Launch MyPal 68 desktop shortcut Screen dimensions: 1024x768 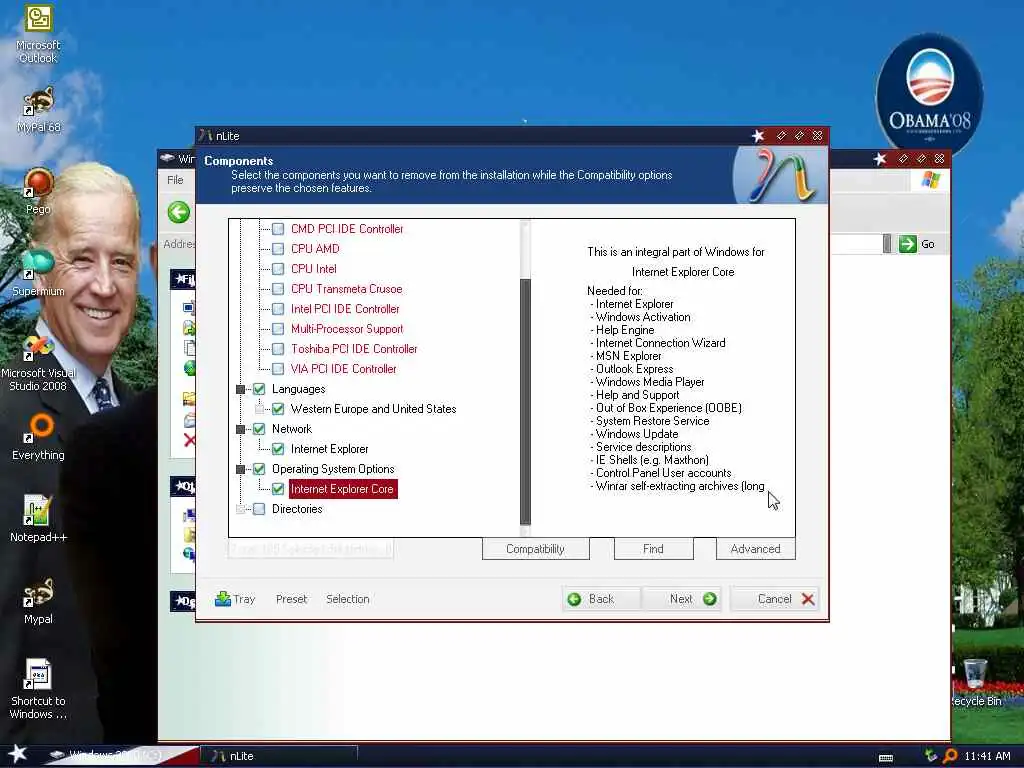click(38, 108)
